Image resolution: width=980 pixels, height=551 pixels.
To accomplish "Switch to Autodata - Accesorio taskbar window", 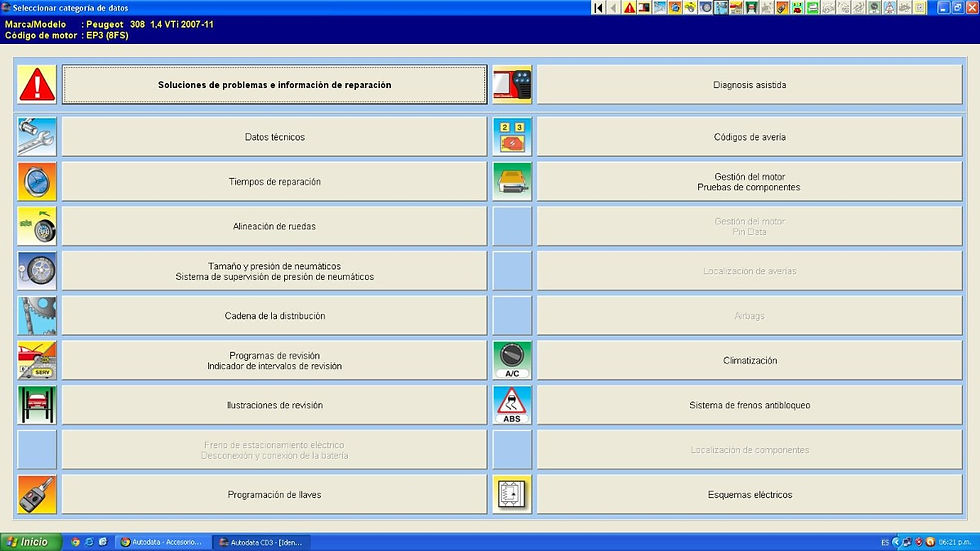I will point(164,542).
